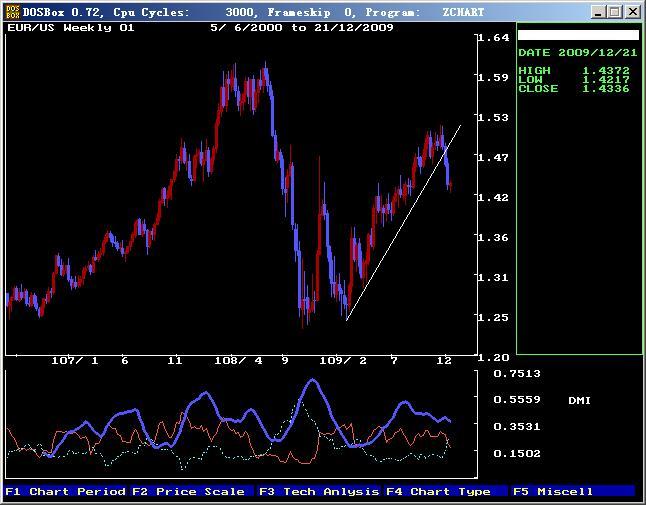
Task: Minimize the DOSBox window
Action: (x=598, y=12)
